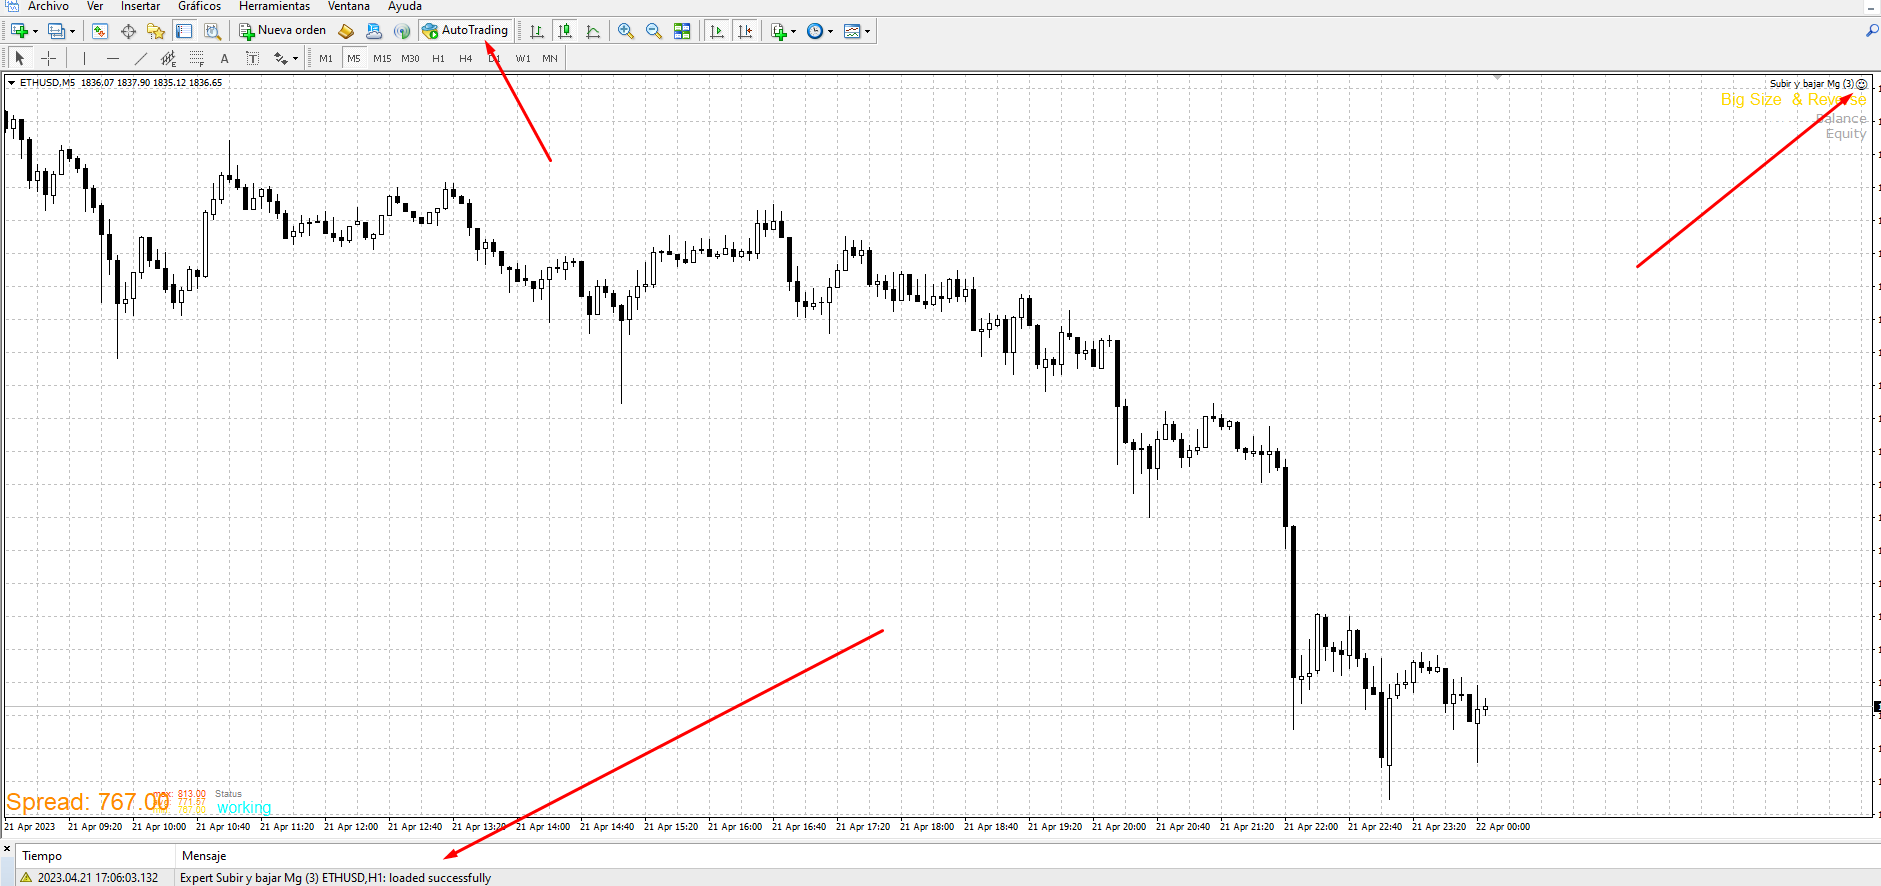This screenshot has height=886, width=1881.
Task: Toggle the Data Window crosshair icon
Action: tap(128, 31)
